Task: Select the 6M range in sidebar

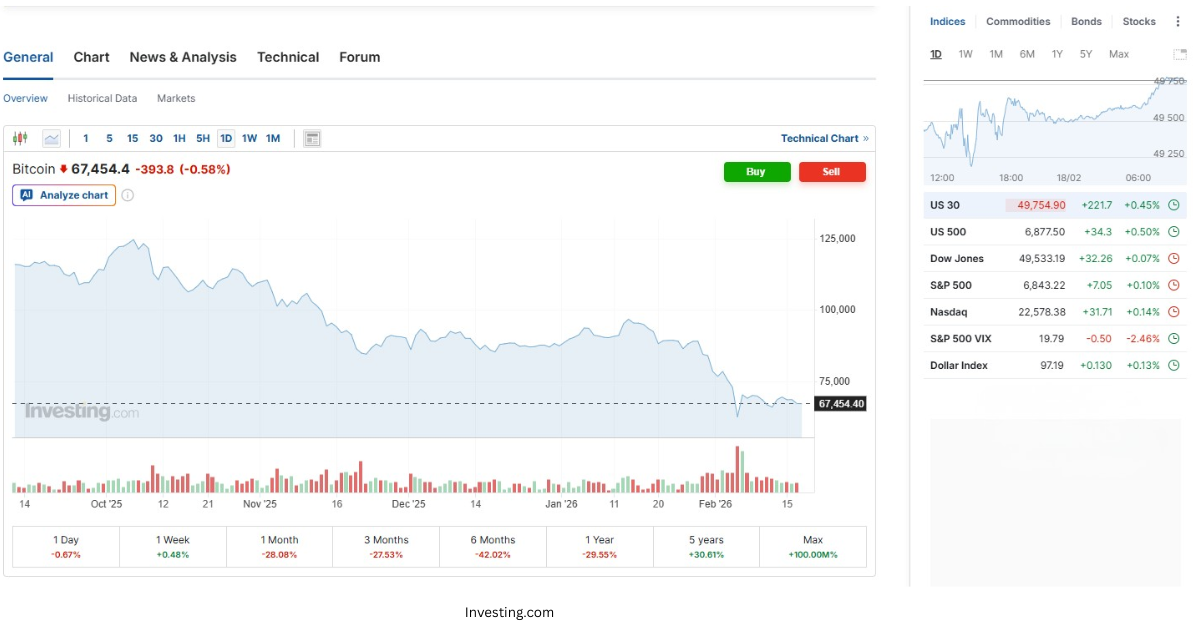Action: coord(1026,54)
